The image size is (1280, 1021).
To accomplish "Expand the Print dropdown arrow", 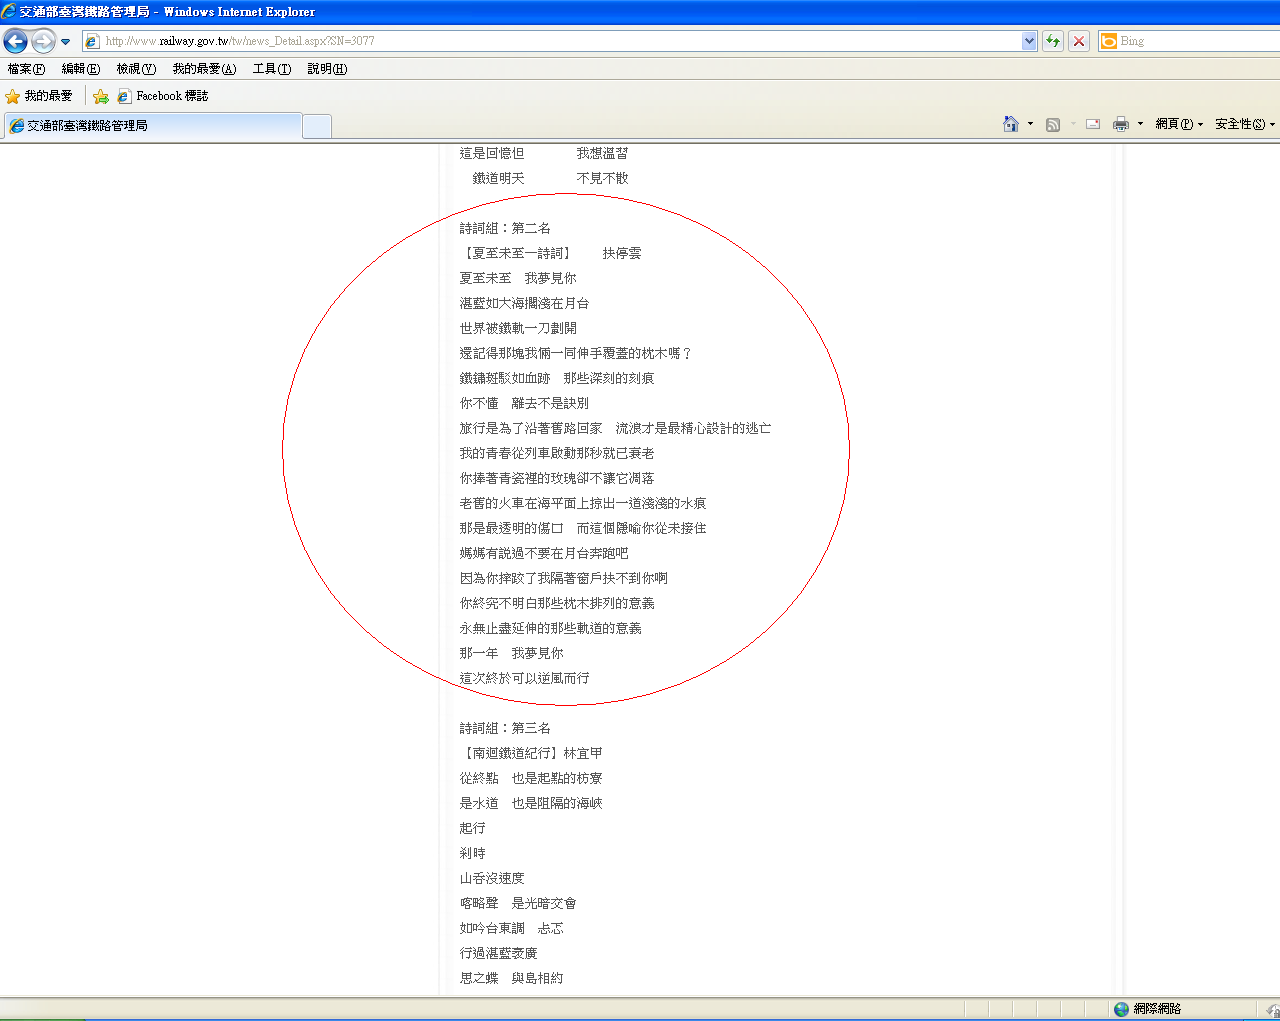I will [1140, 124].
